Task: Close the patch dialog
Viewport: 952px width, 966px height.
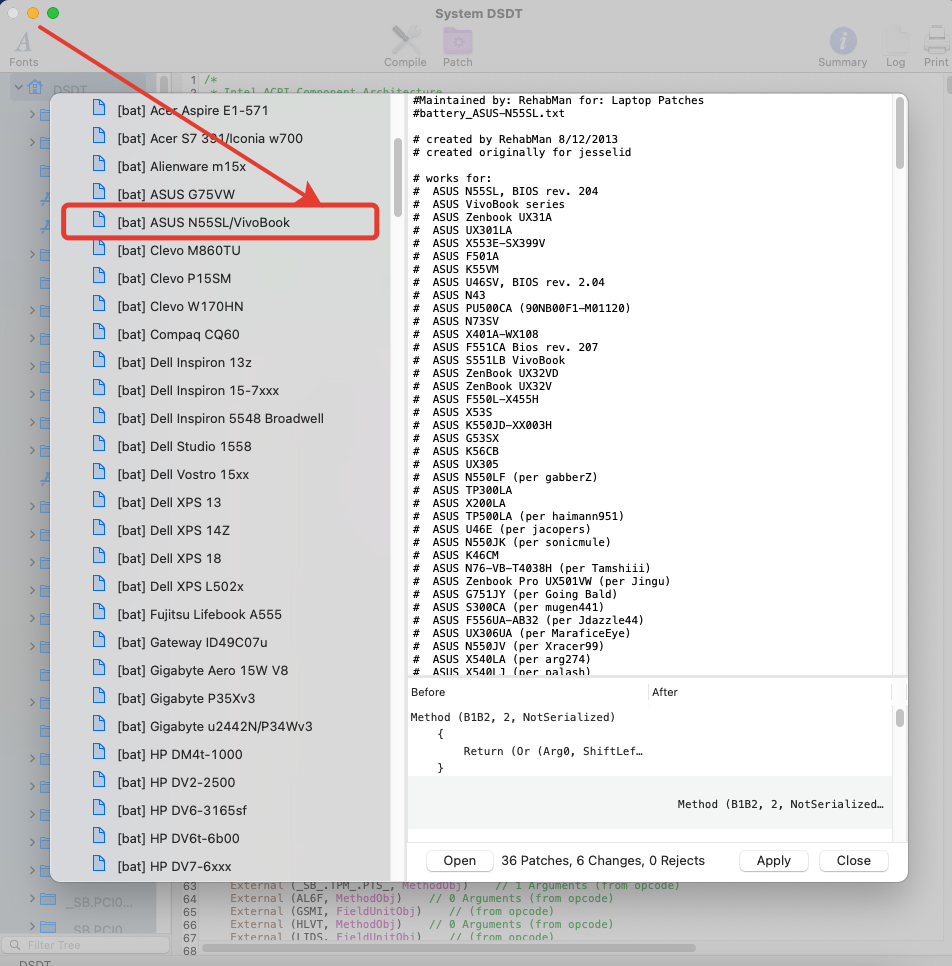Action: click(x=853, y=861)
